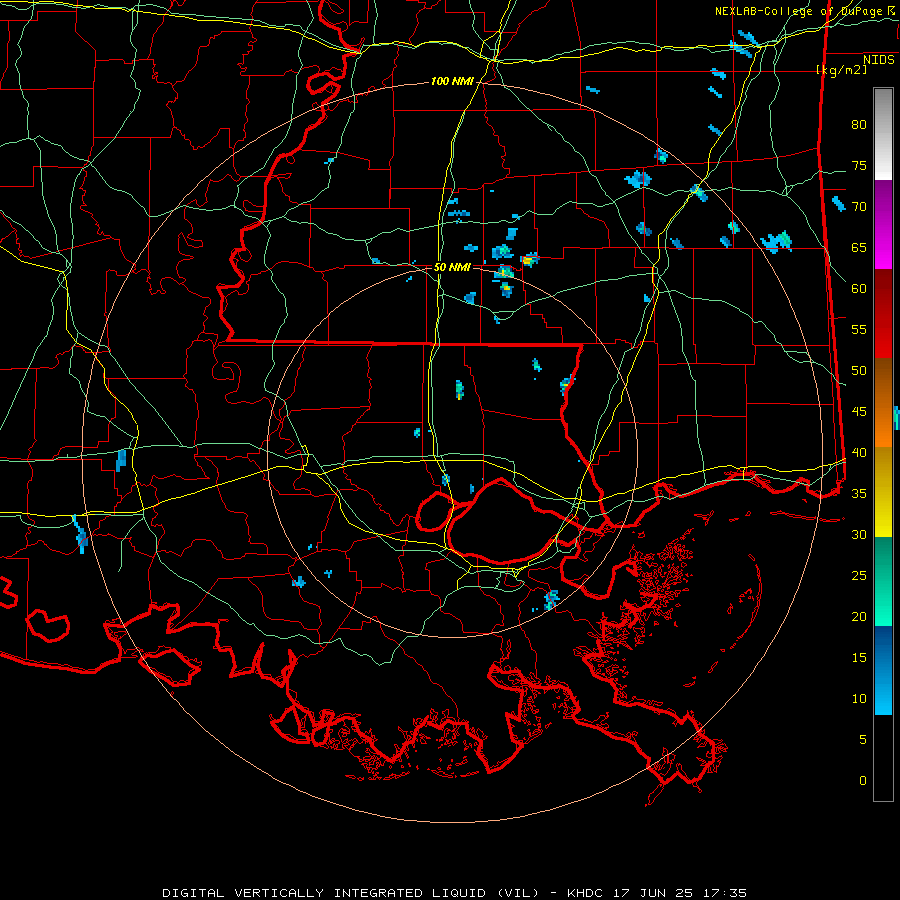Viewport: 900px width, 900px height.
Task: Click the NIDS label above the scale
Action: click(879, 60)
